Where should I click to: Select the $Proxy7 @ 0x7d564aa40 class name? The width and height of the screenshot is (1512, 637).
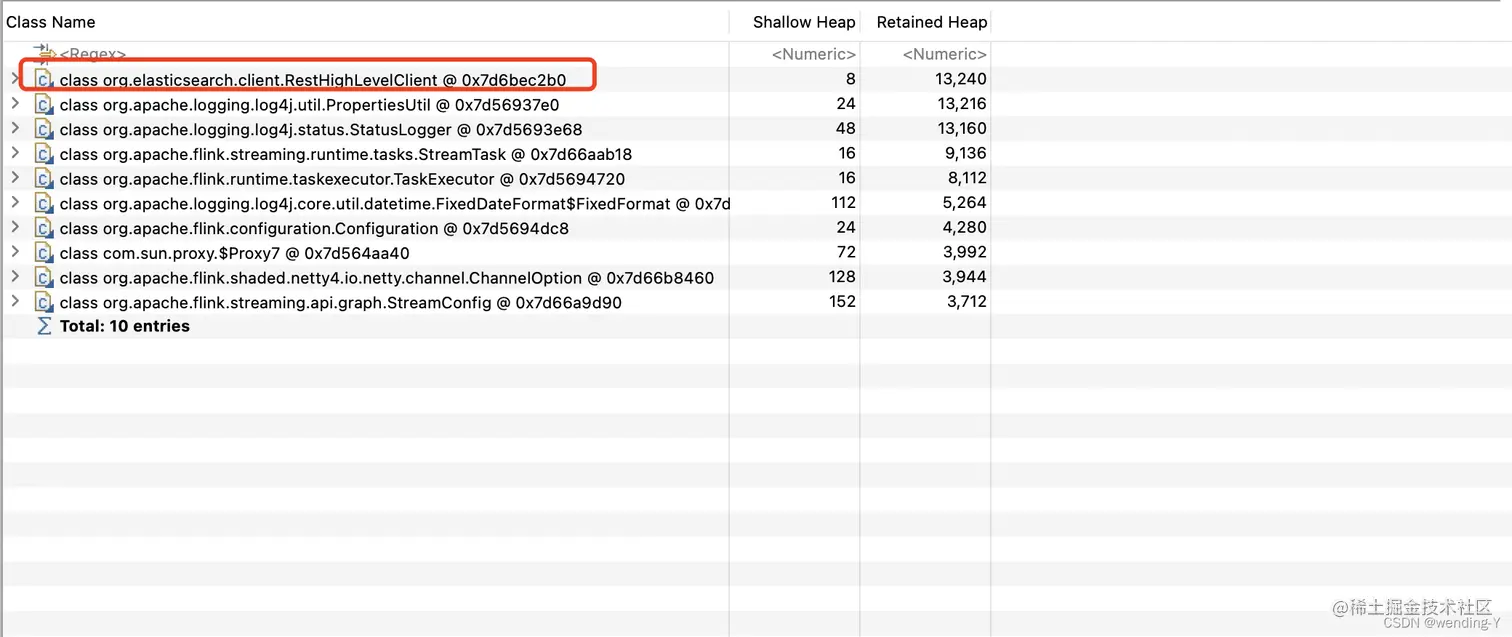(235, 253)
